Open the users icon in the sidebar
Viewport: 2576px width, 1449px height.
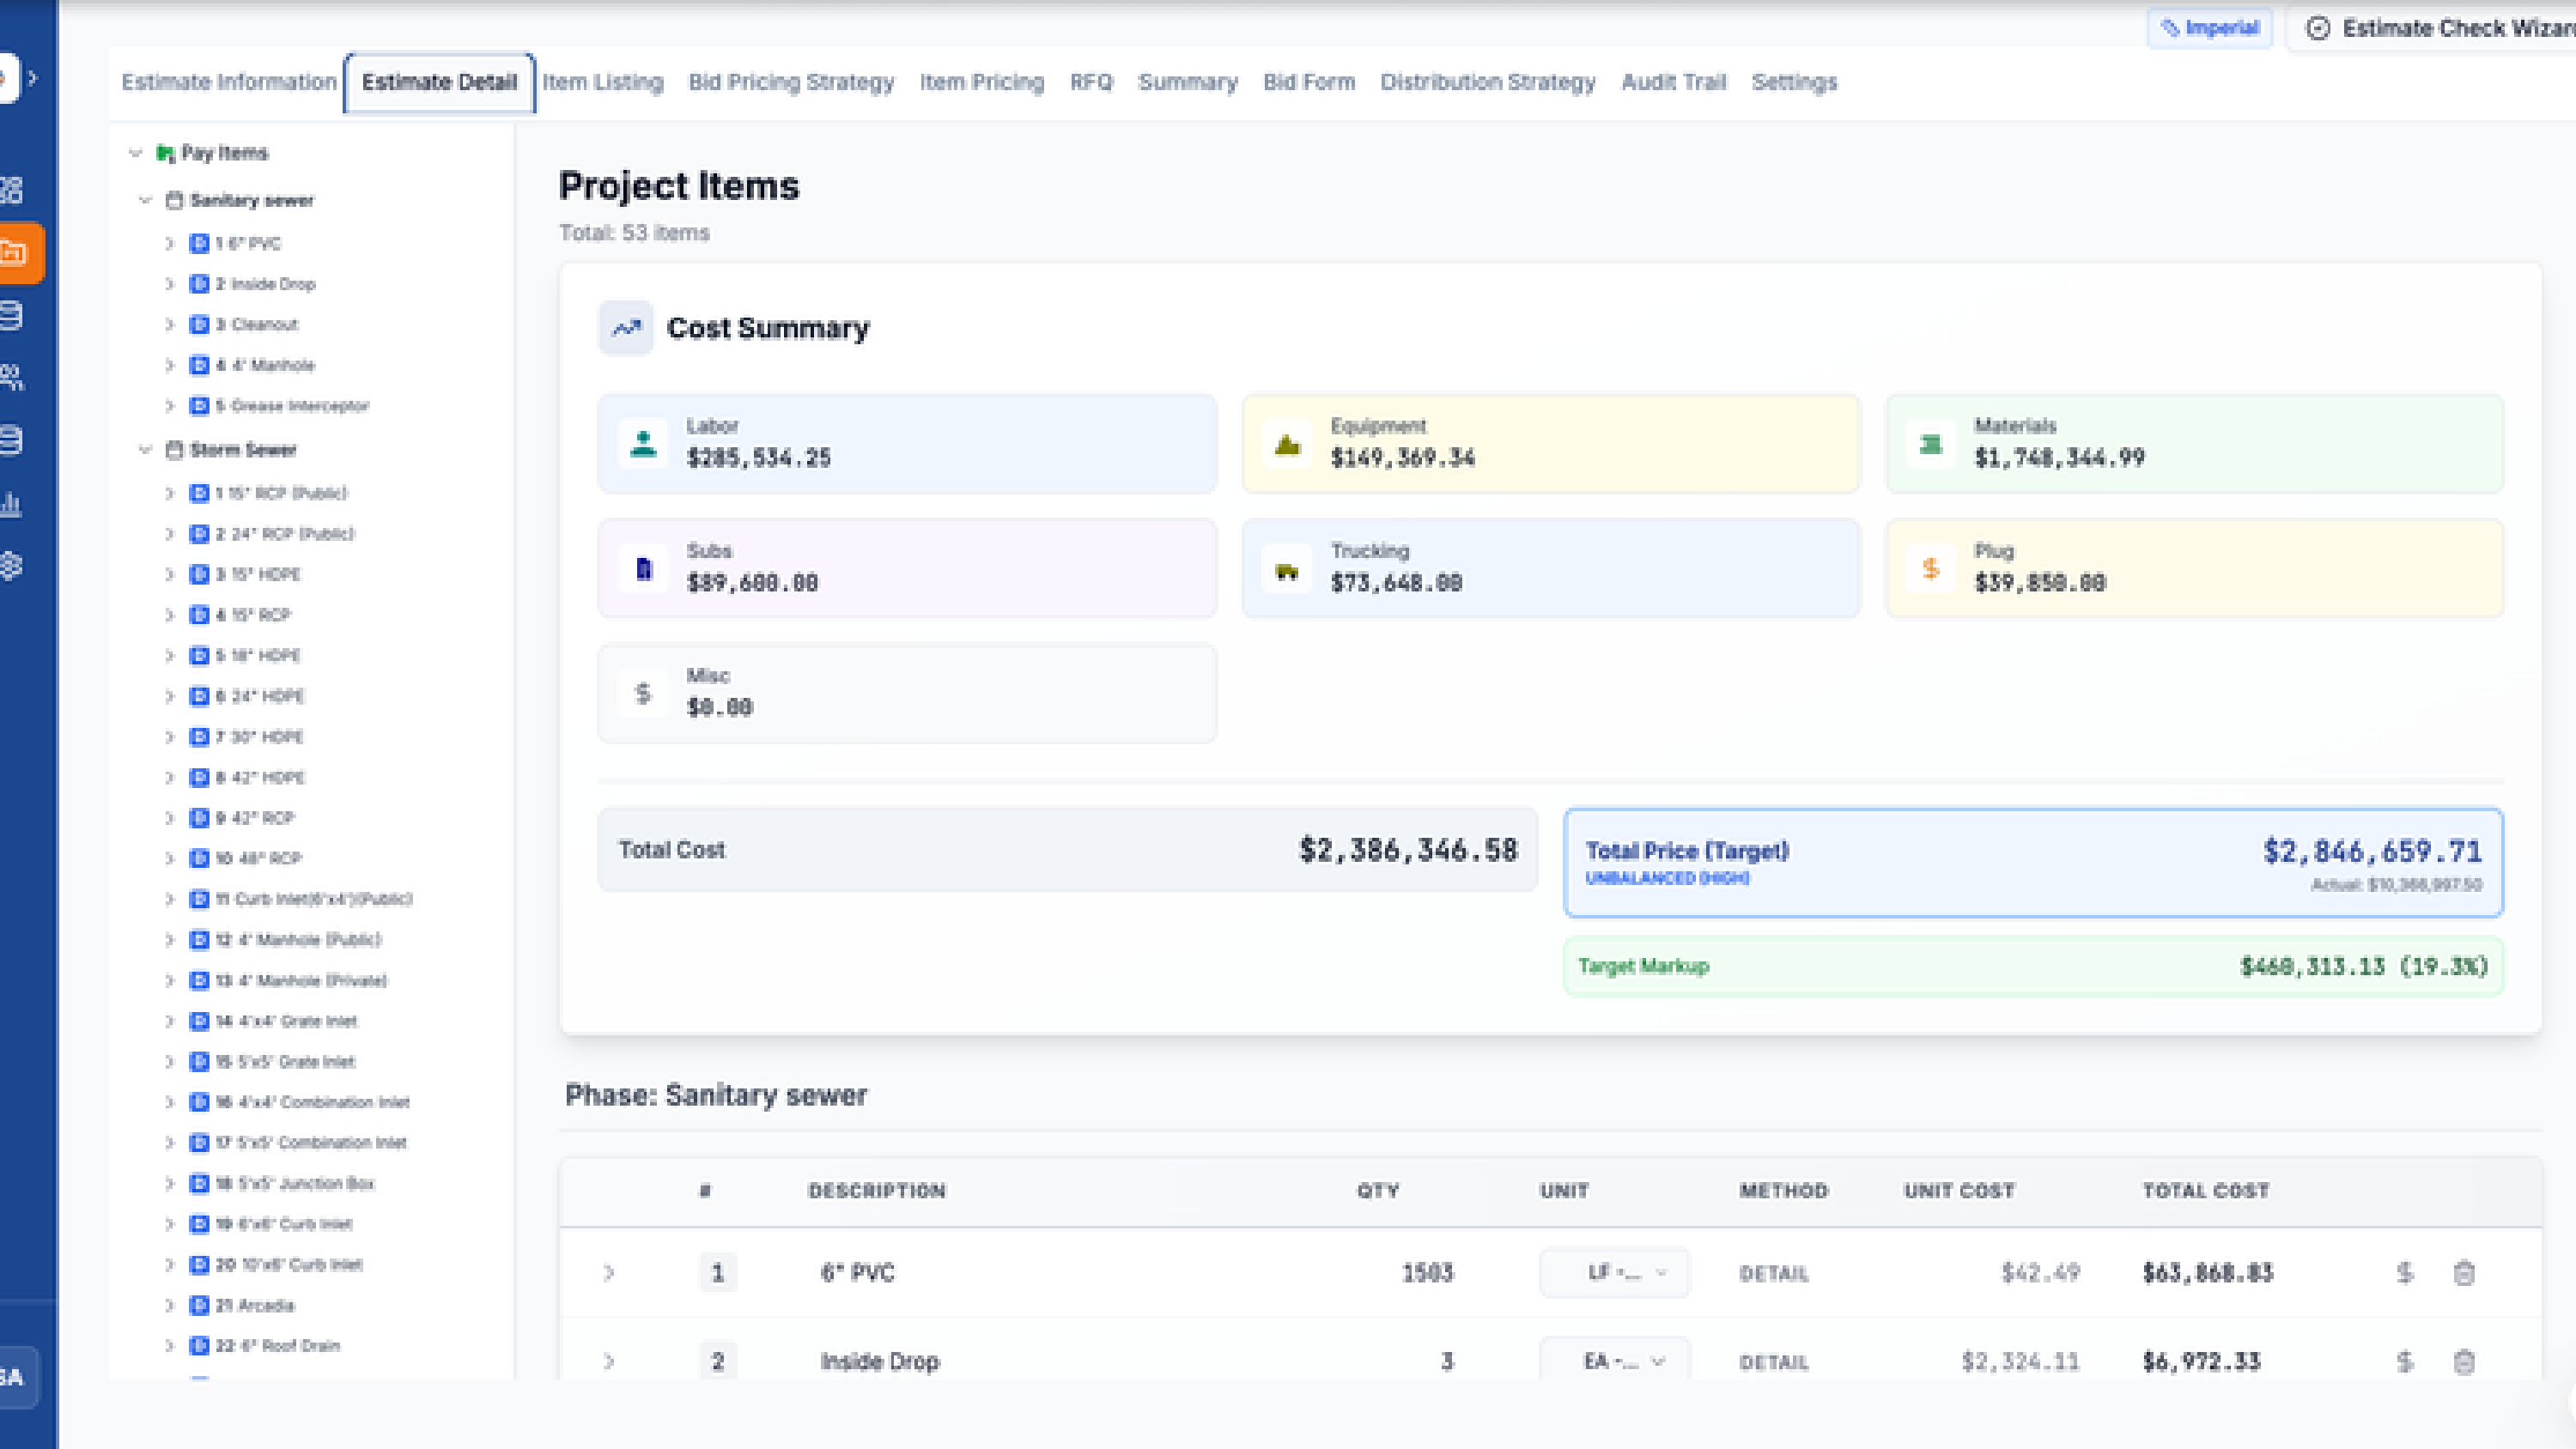click(x=11, y=377)
